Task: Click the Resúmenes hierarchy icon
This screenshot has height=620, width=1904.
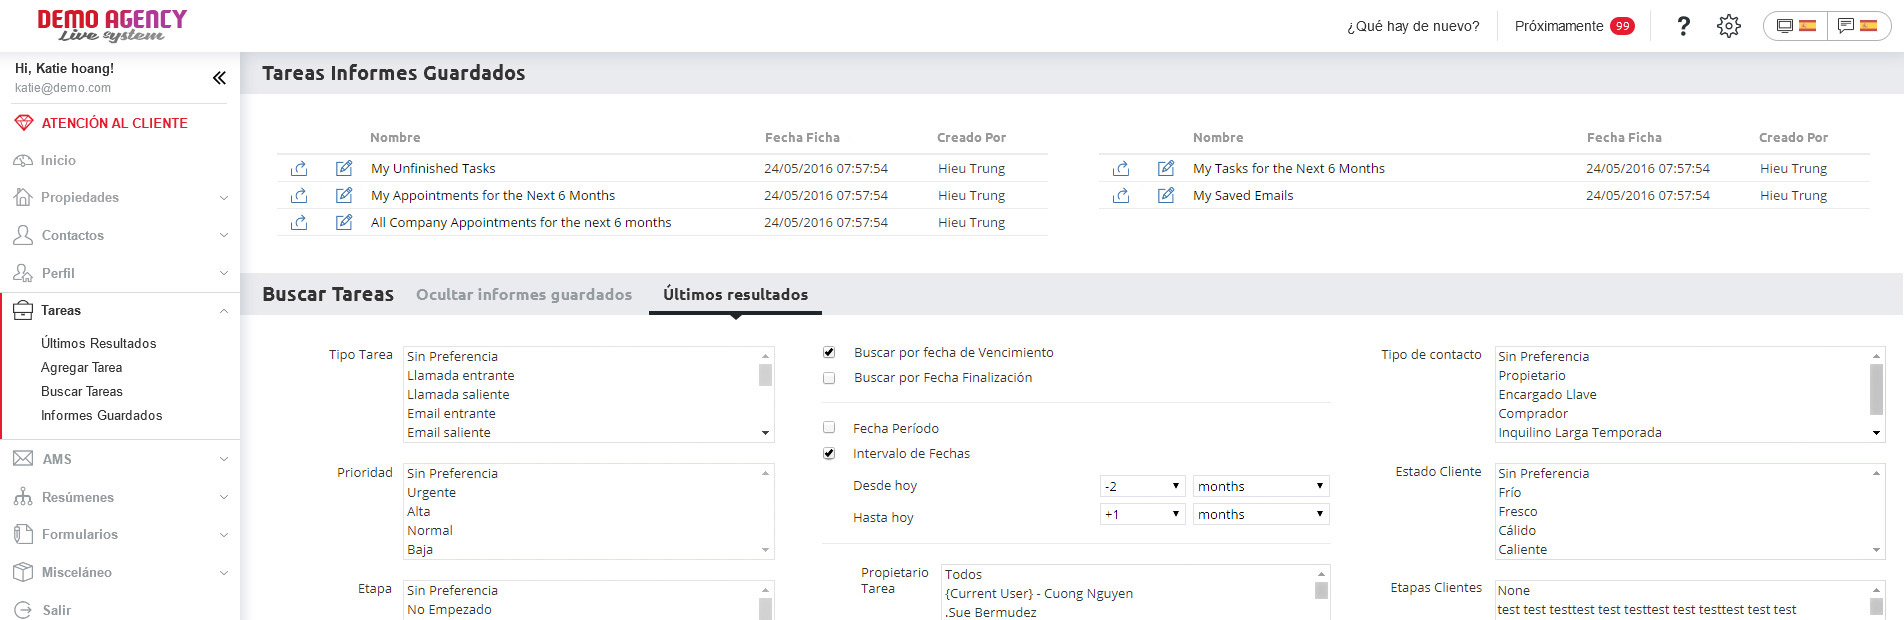Action: (23, 497)
